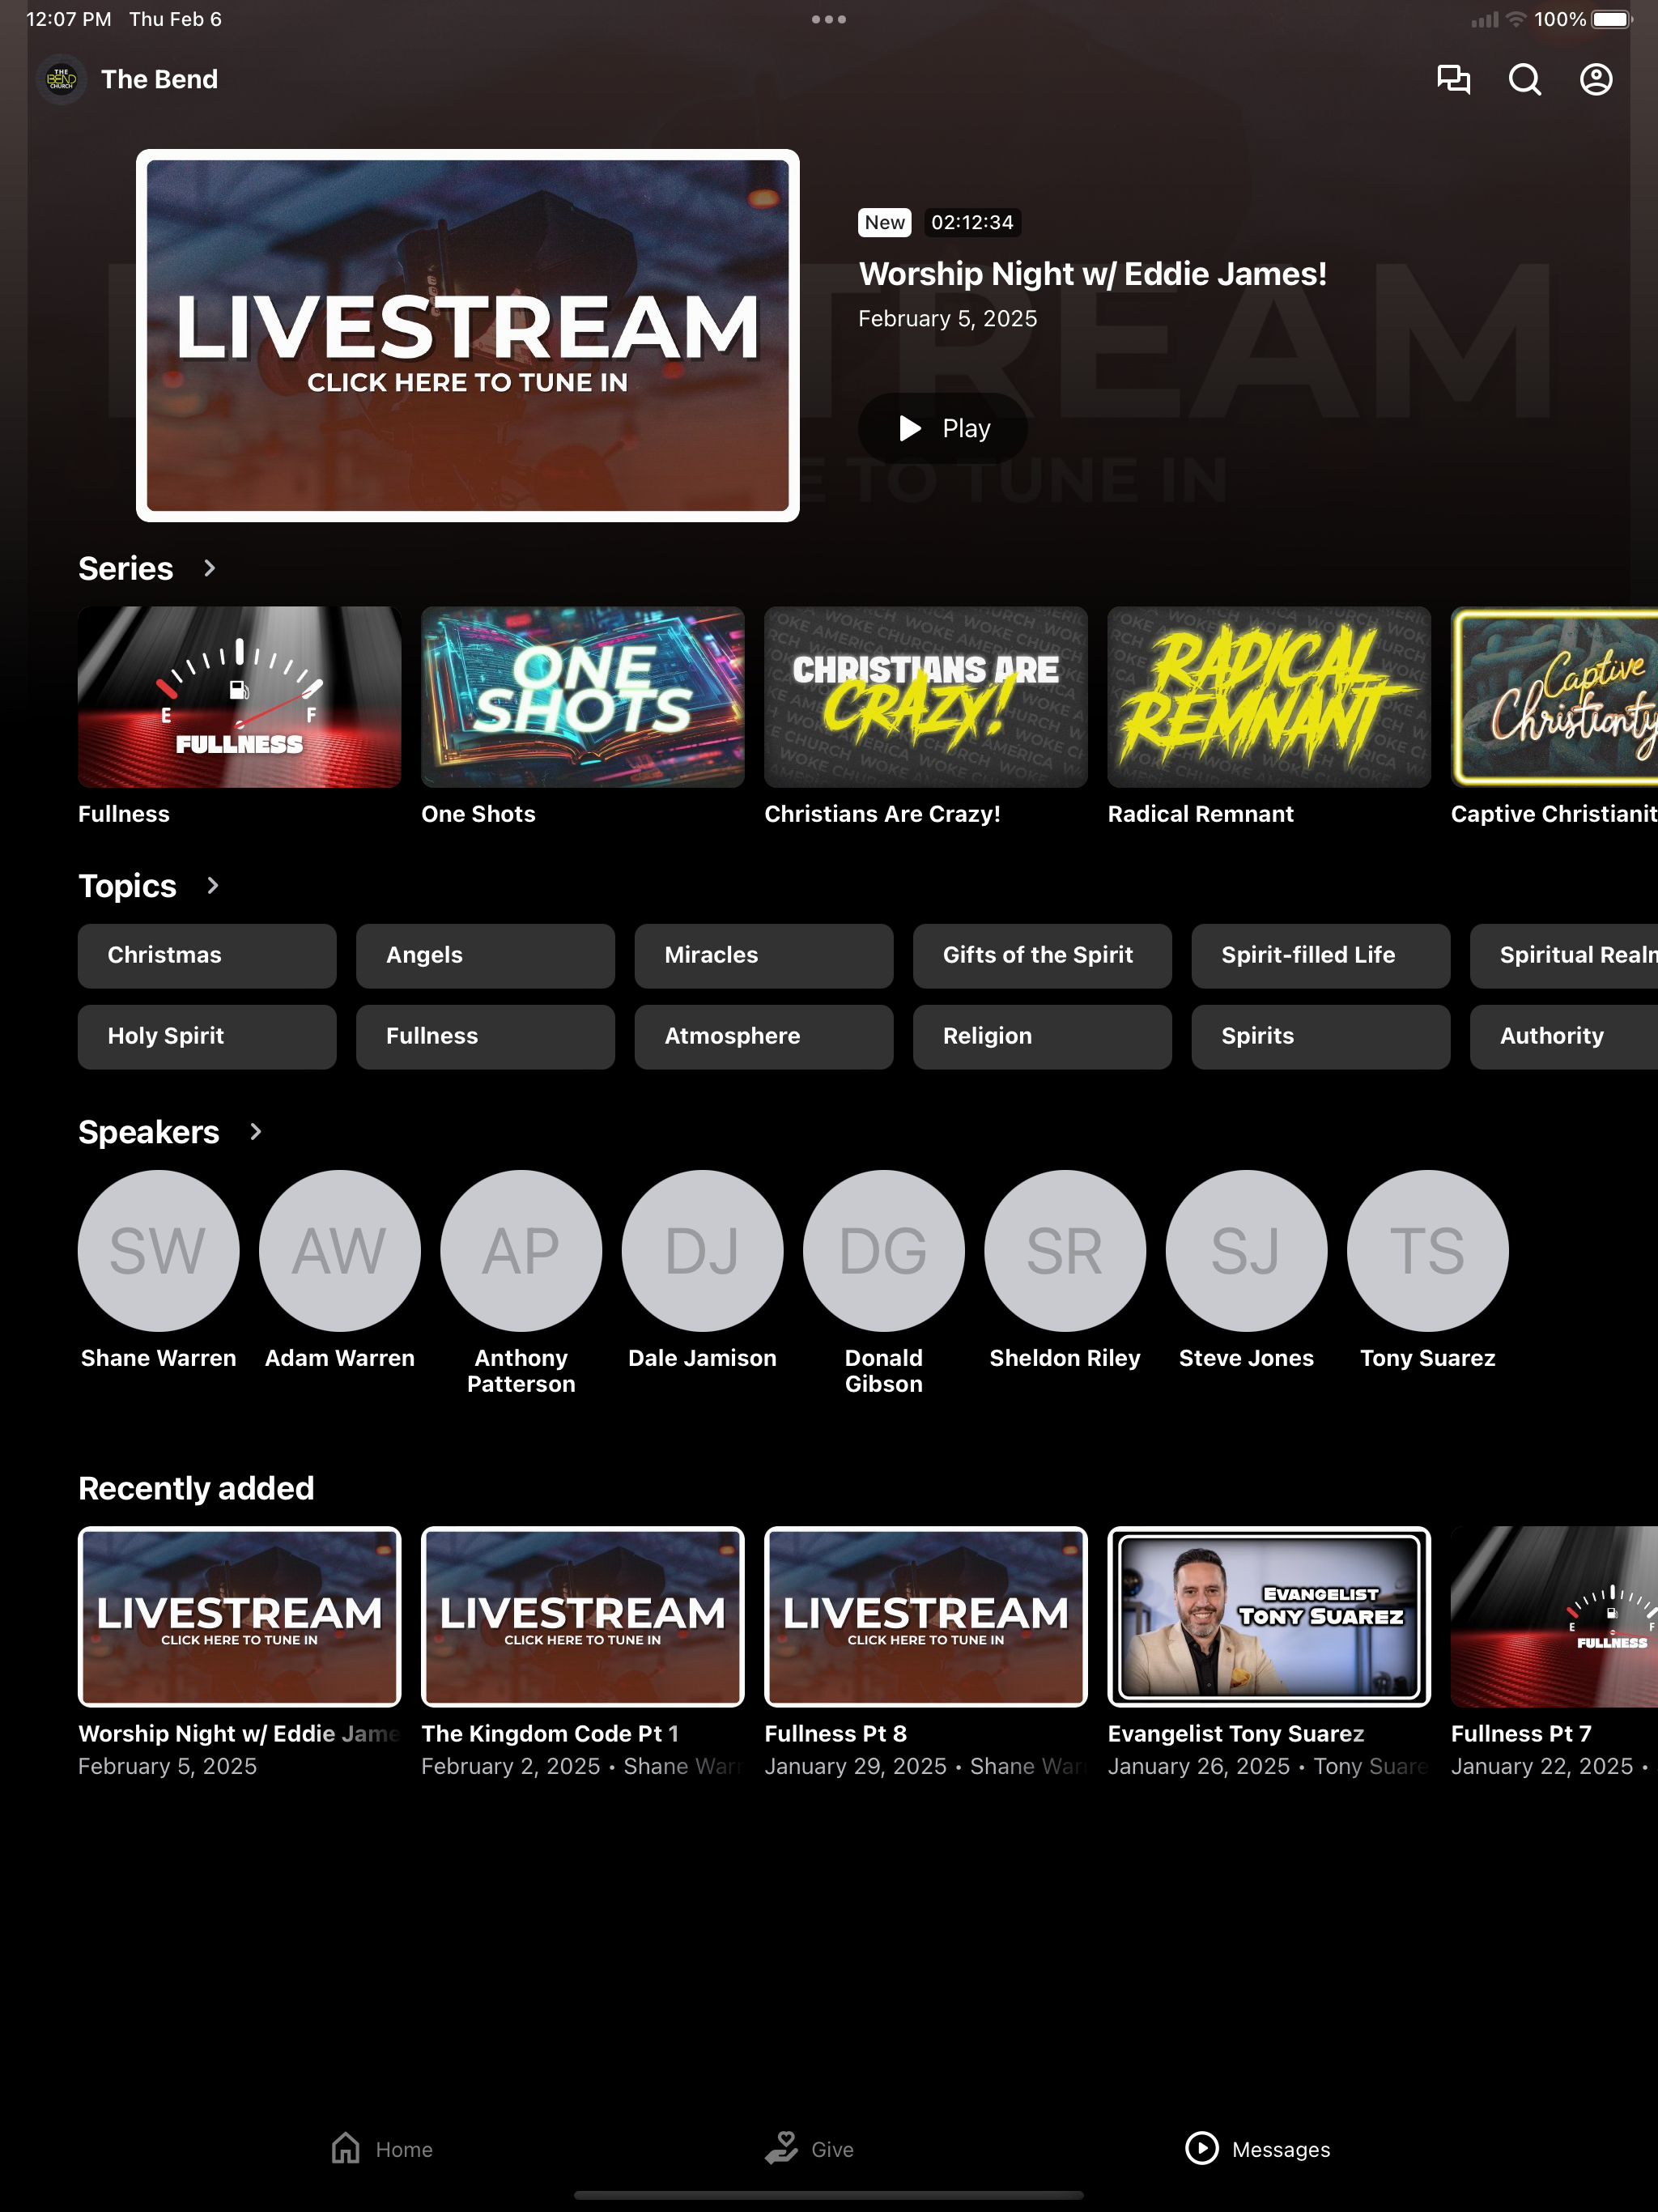1658x2212 pixels.
Task: Select the Miracles topic
Action: [764, 955]
